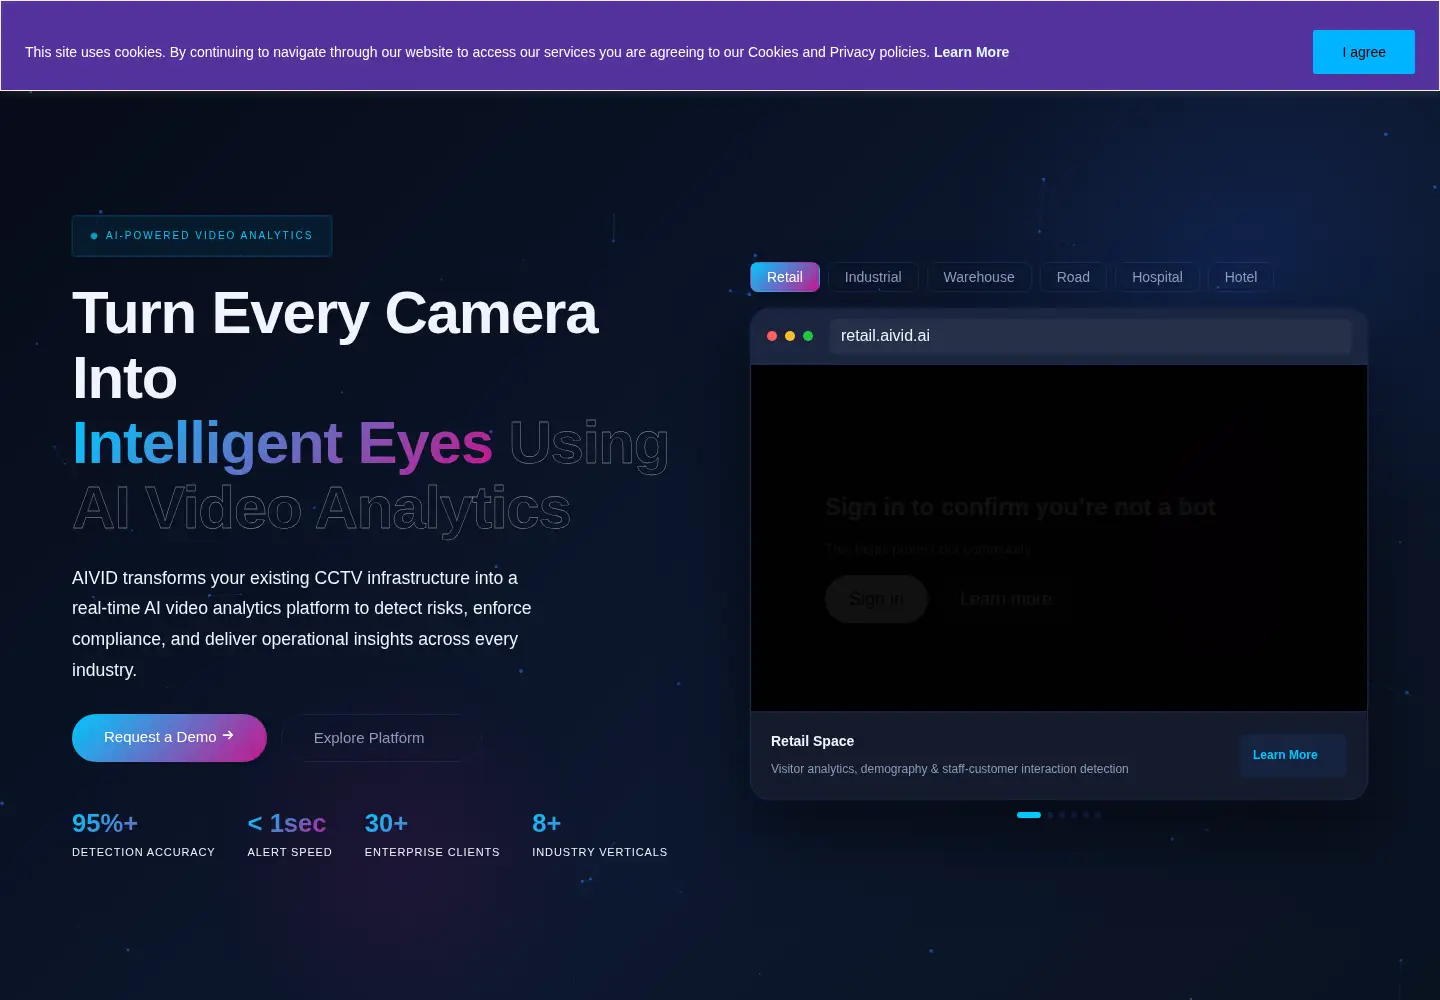Switch to the Hospital tab

tap(1157, 277)
